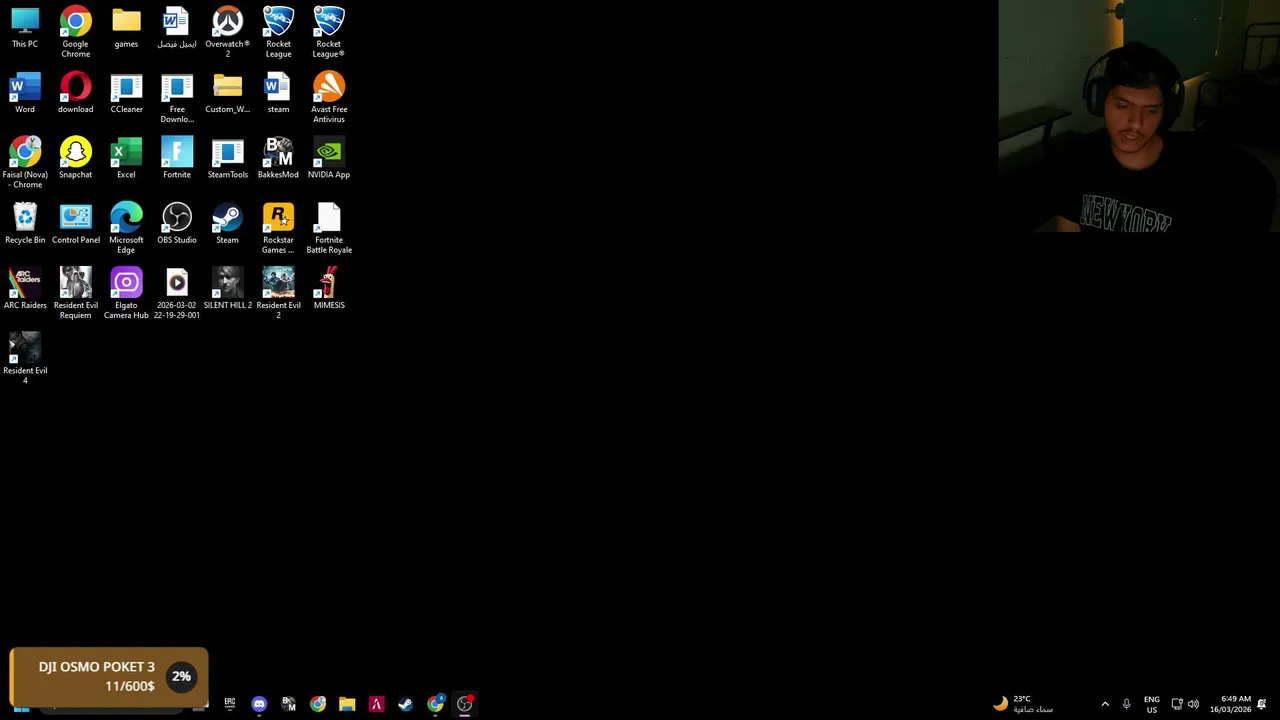Select the Word app desktop shortcut
This screenshot has width=1280, height=720.
pos(25,93)
